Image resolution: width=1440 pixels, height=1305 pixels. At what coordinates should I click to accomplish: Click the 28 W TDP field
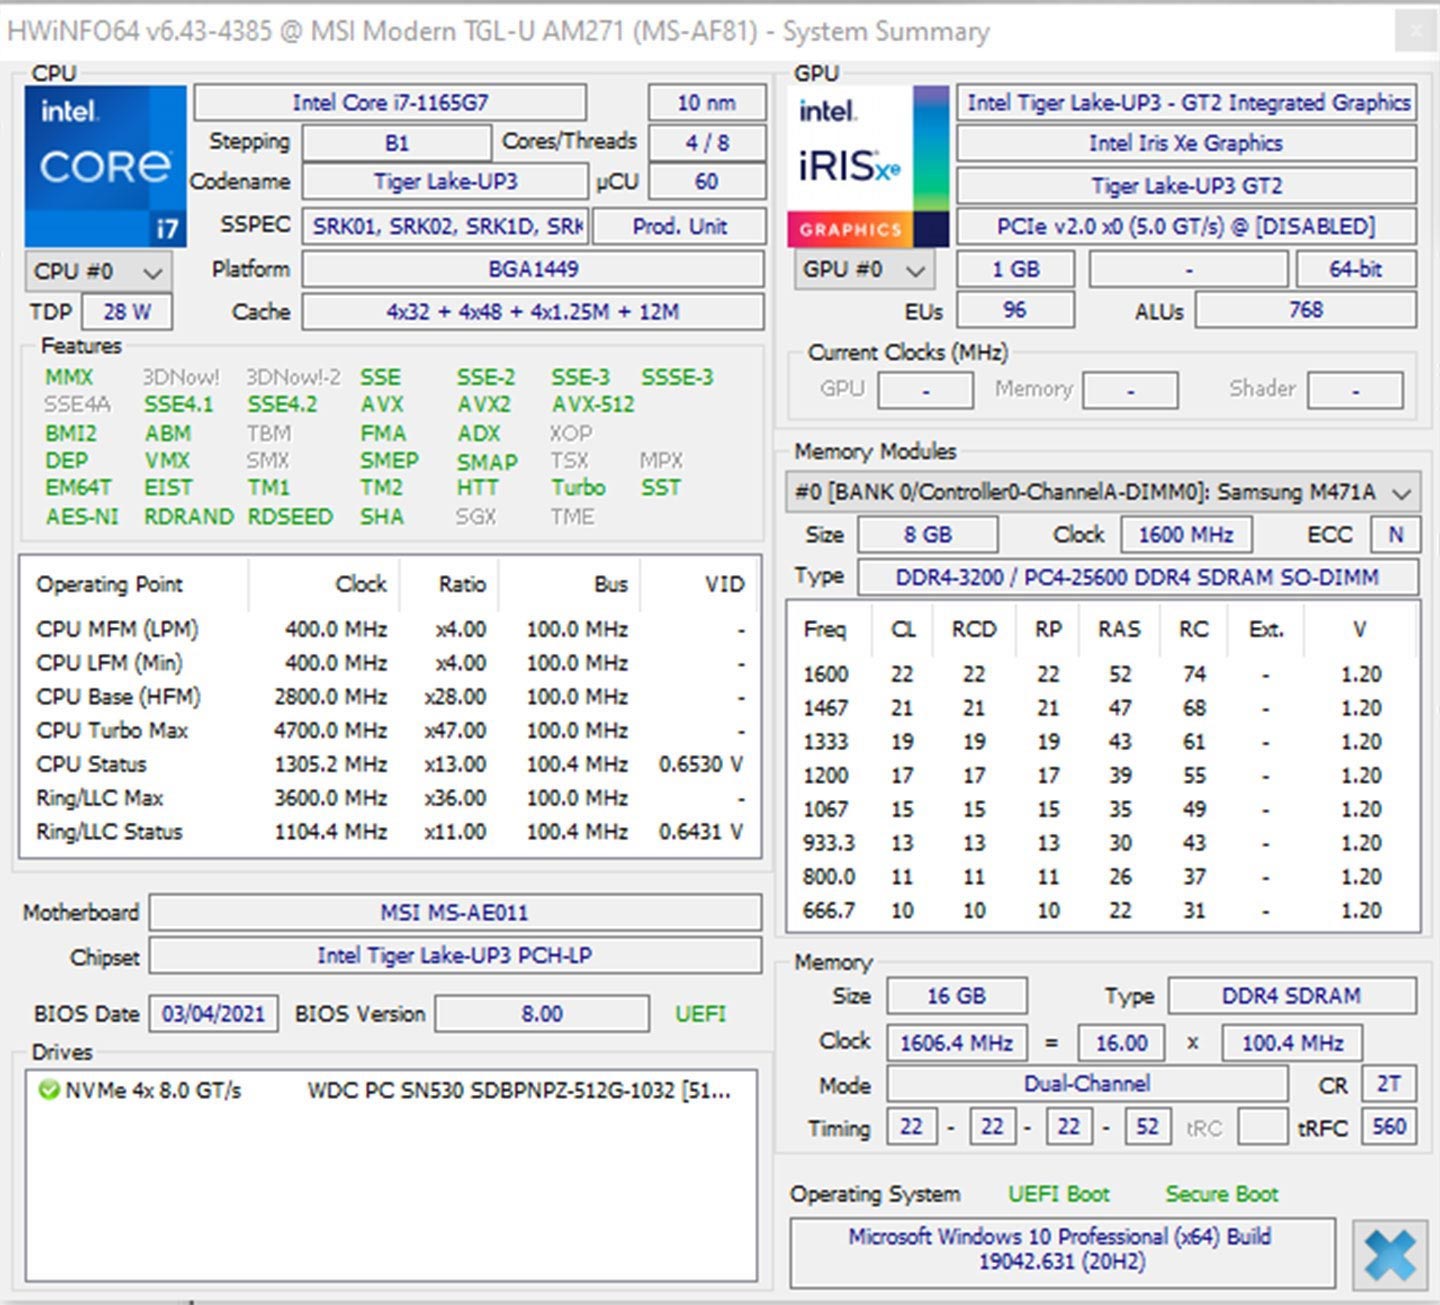(x=127, y=312)
